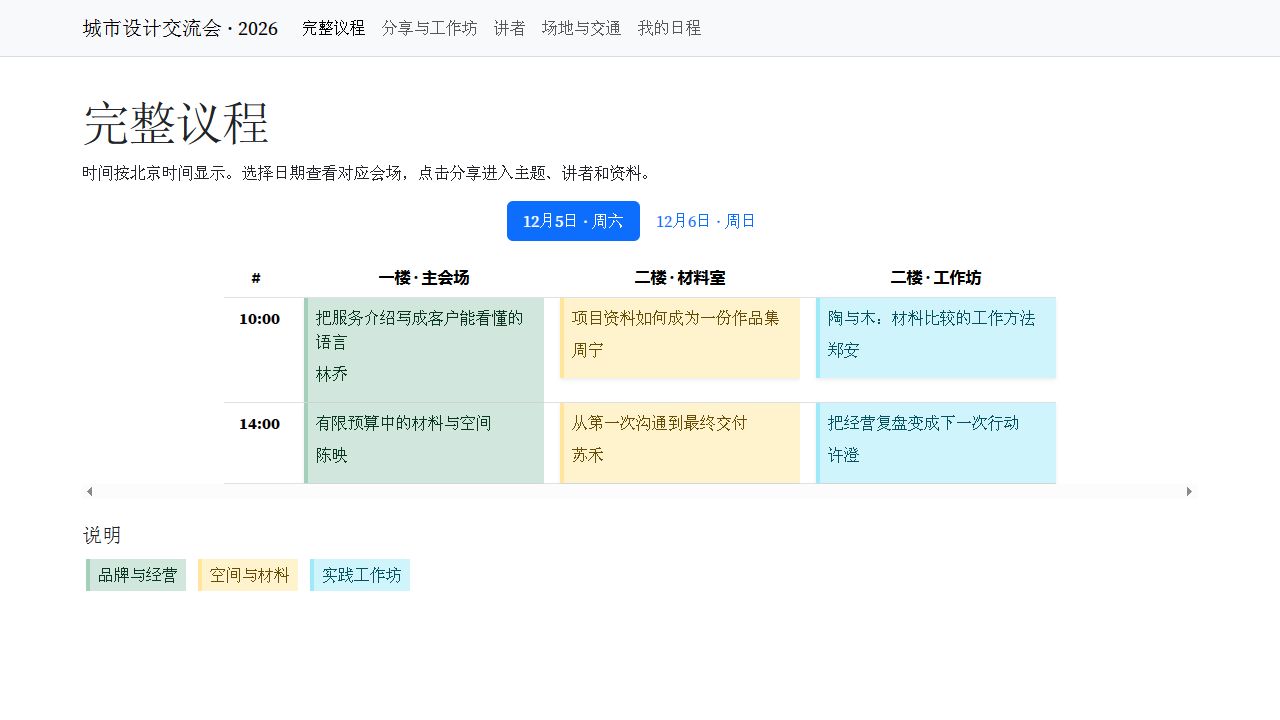Click the 14:00 time row label
Viewport: 1280px width, 720px height.
pyautogui.click(x=259, y=424)
